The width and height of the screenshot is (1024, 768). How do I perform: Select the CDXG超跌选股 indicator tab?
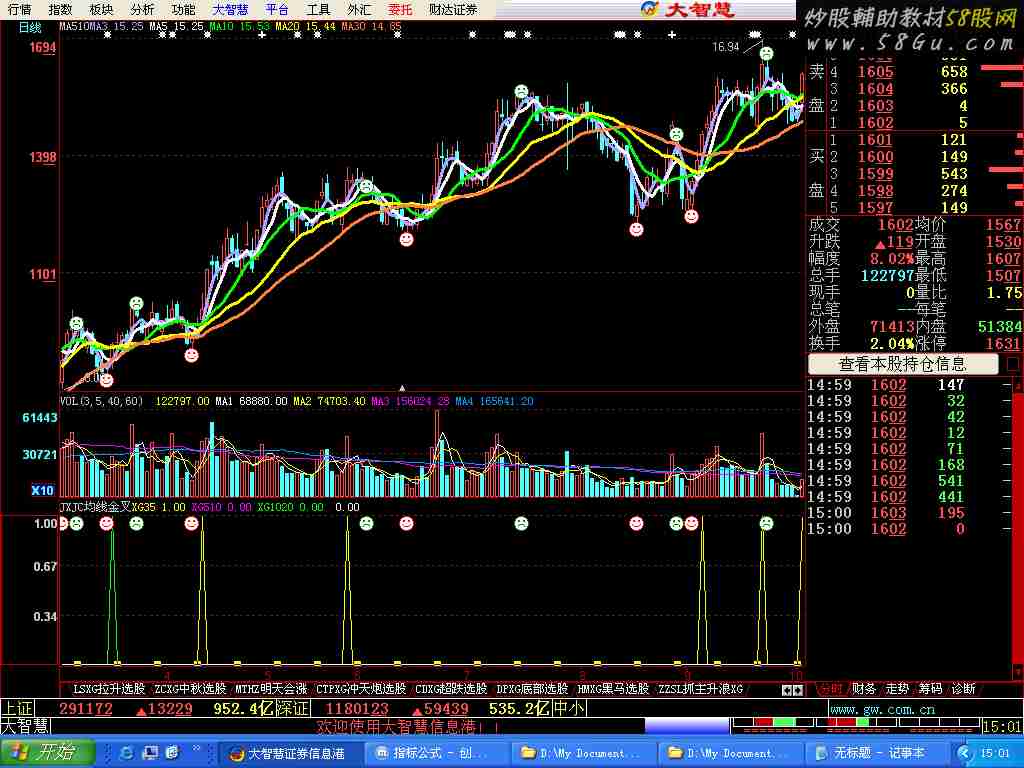451,689
